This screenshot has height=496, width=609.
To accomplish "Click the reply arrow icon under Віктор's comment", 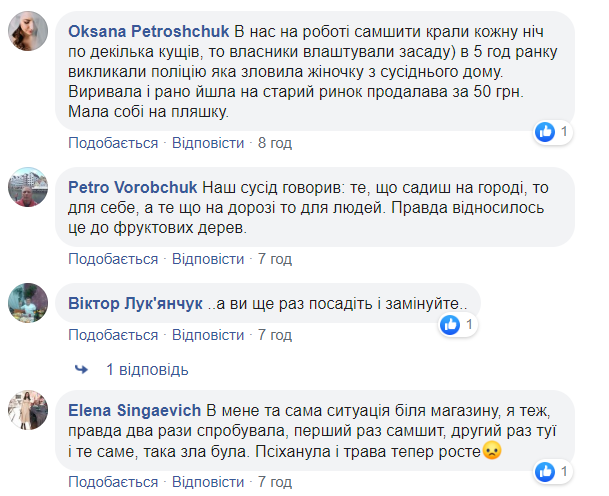I will [82, 370].
